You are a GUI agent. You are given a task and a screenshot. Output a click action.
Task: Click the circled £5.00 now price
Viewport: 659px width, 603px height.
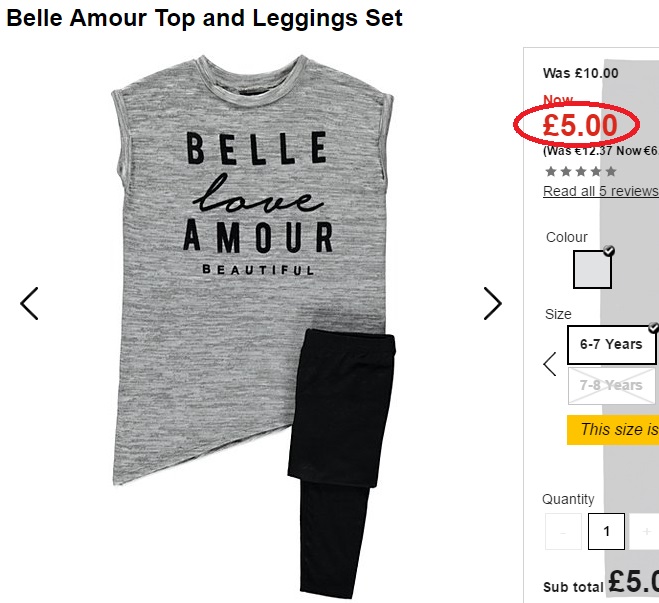click(580, 125)
